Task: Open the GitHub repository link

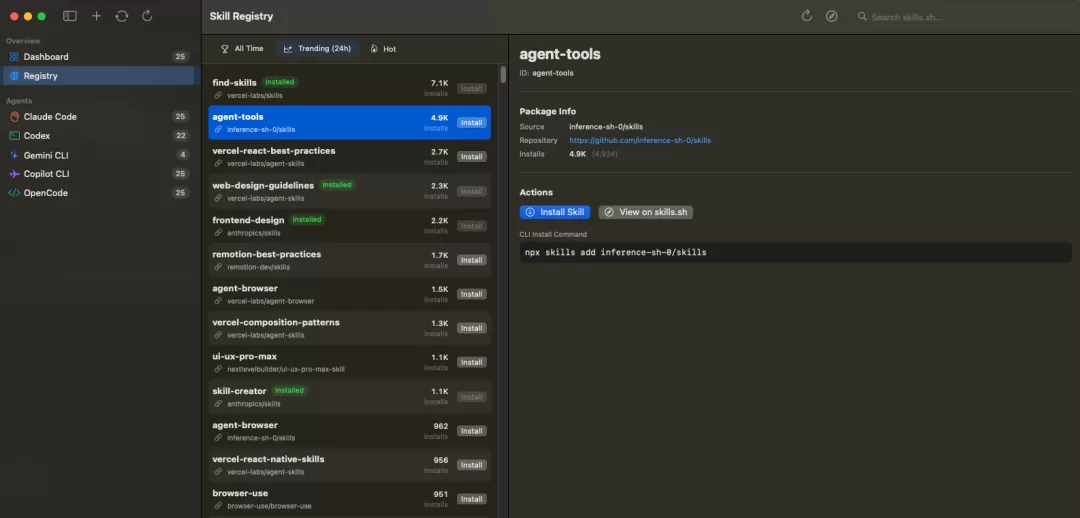Action: point(640,140)
